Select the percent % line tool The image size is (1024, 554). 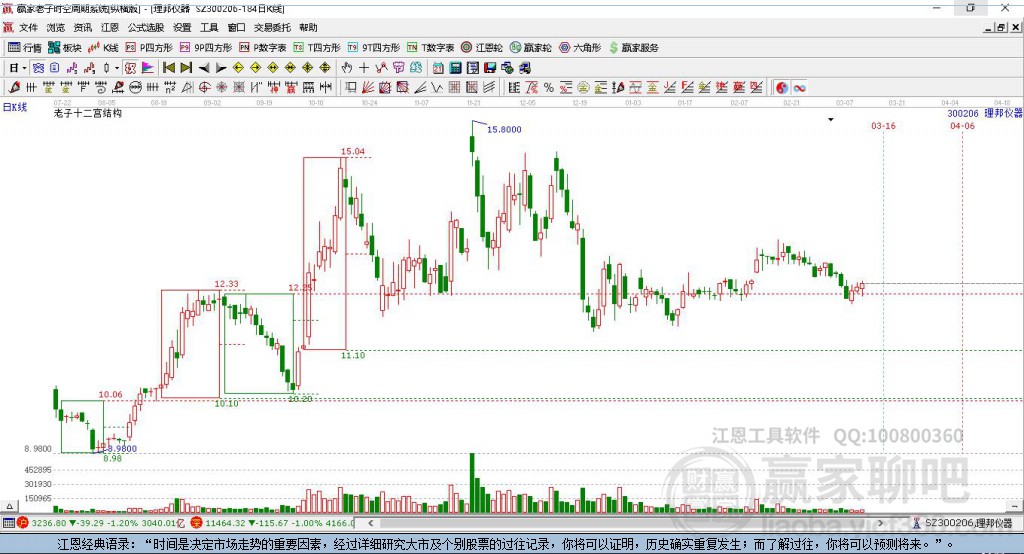(x=549, y=88)
